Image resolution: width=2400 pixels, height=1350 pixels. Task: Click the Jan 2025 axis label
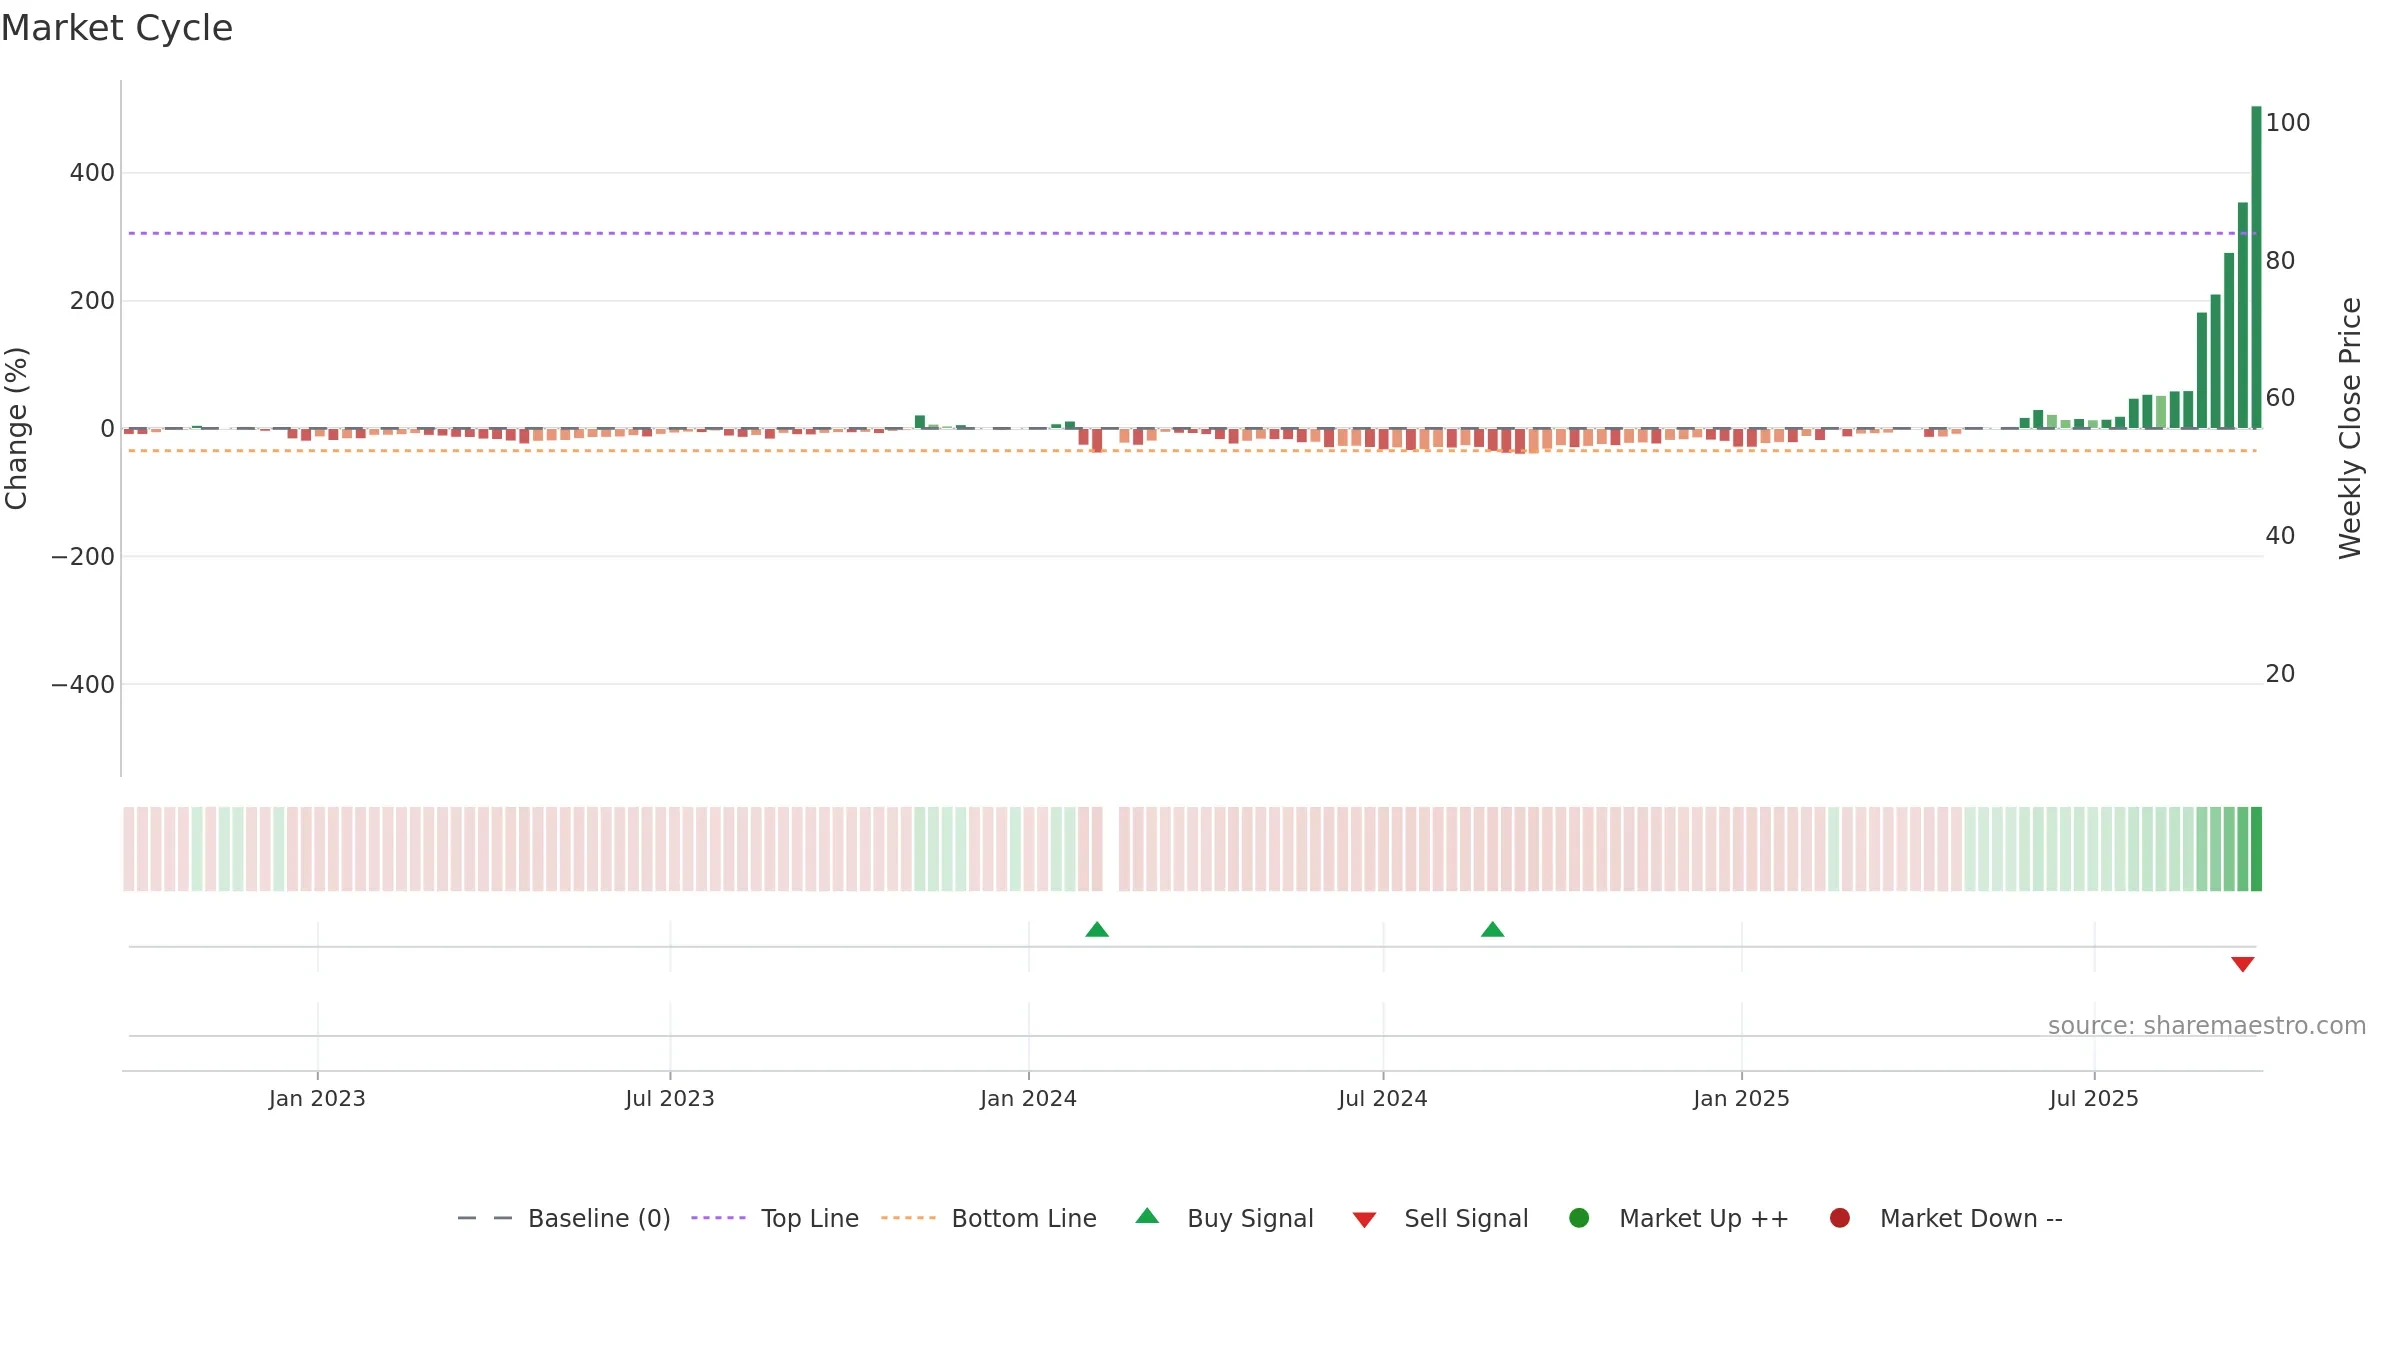[1741, 1099]
